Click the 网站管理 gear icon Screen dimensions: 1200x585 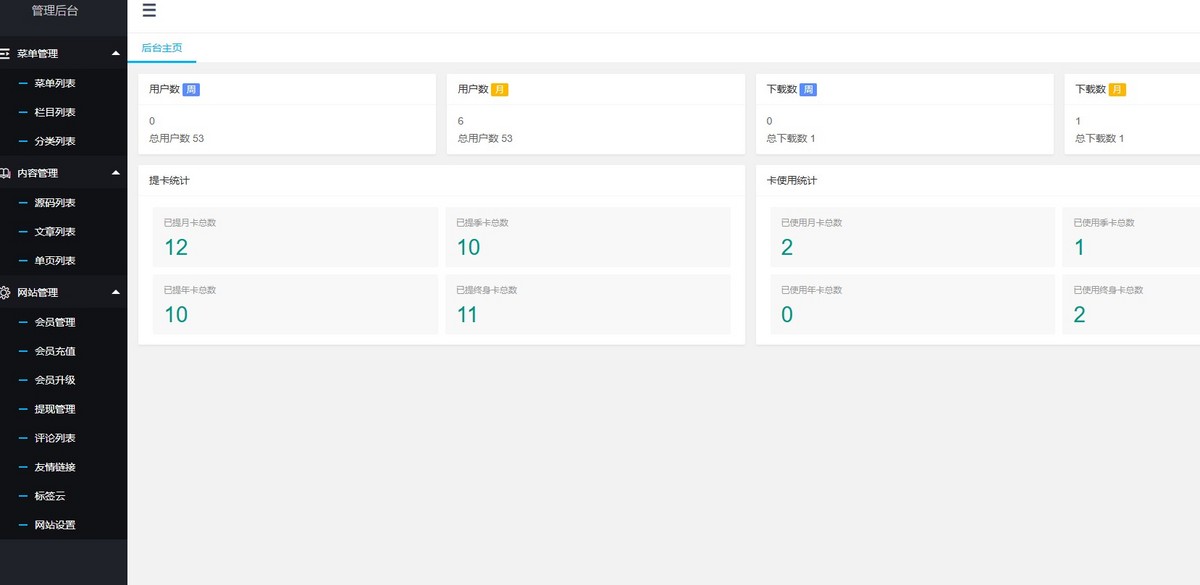[x=5, y=293]
